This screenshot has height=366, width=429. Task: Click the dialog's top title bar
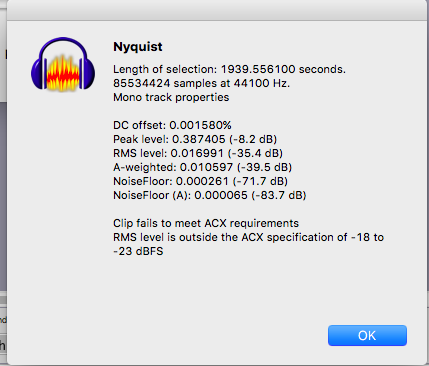coord(216,10)
